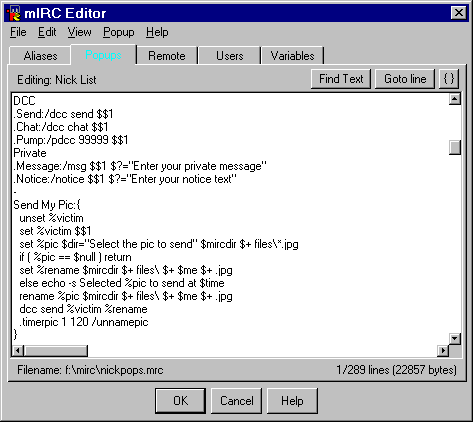
Task: Click the Find Text button
Action: (x=341, y=79)
